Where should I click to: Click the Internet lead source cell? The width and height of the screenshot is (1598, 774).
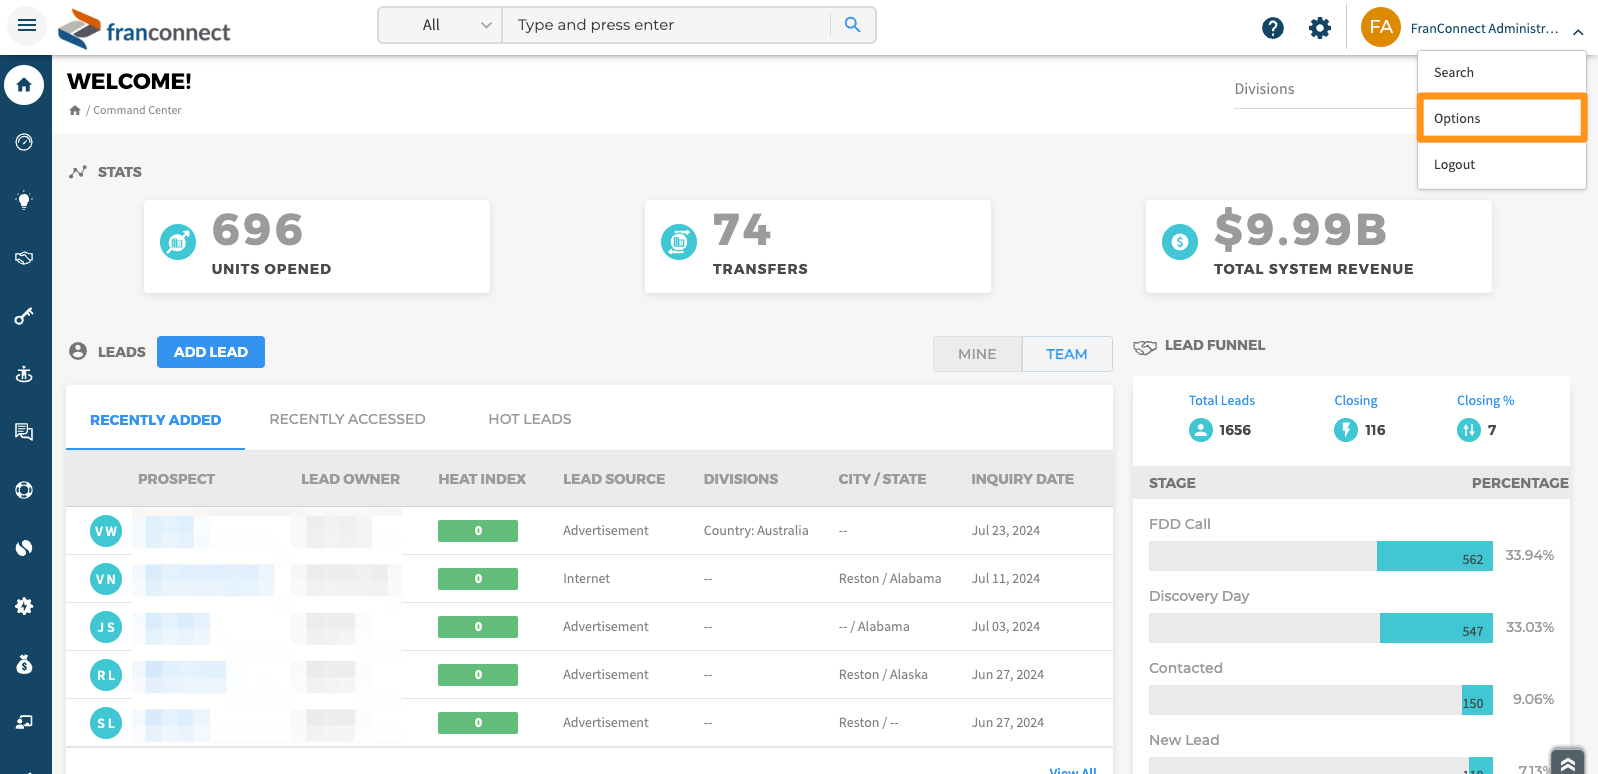pos(586,579)
